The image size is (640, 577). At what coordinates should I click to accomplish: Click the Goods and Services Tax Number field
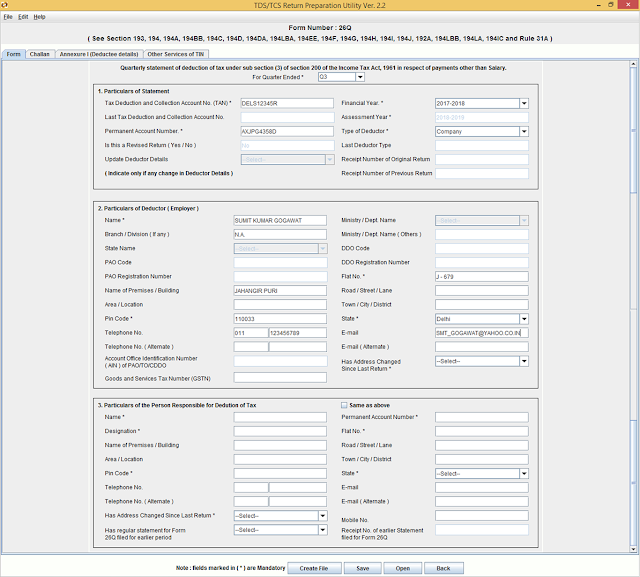(280, 378)
